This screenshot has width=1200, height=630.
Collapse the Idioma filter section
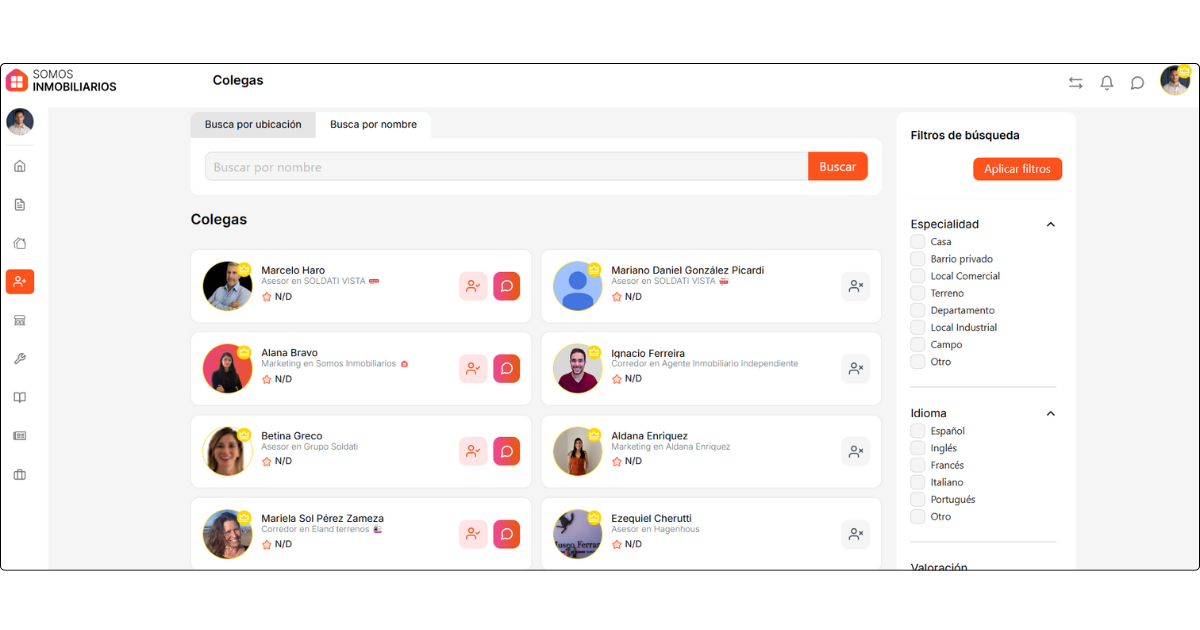click(x=1050, y=414)
